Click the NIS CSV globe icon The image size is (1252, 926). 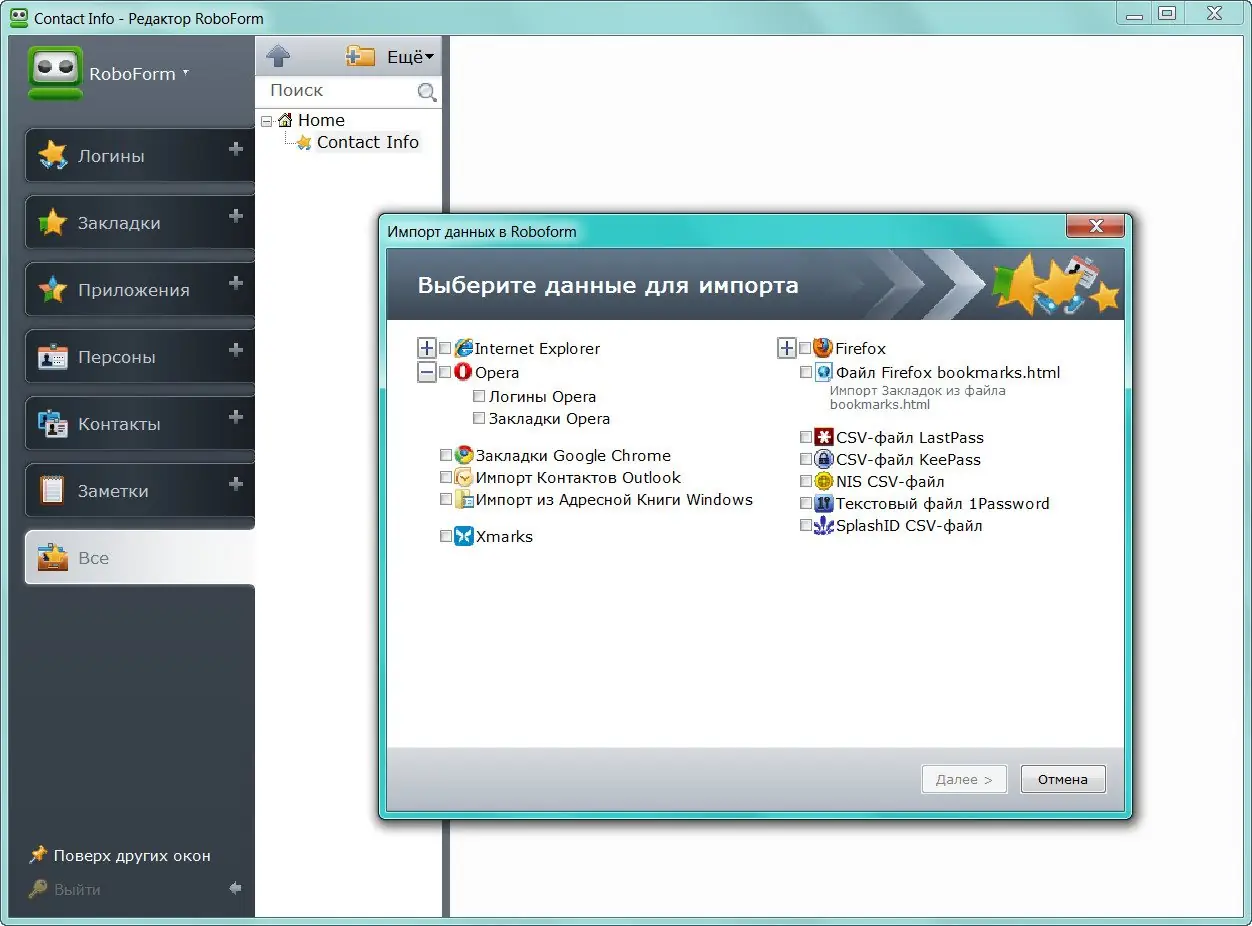pyautogui.click(x=824, y=481)
